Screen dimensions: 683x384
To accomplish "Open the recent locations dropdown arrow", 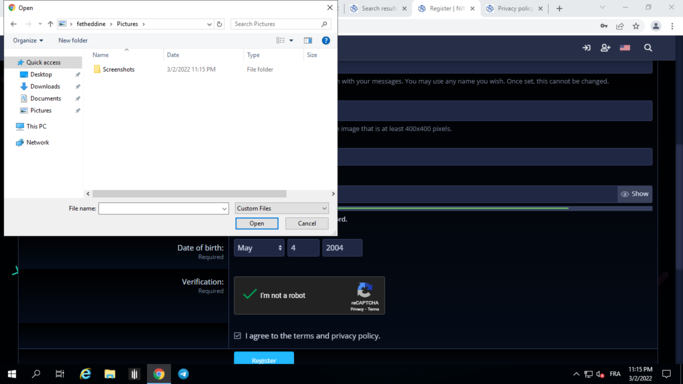I will (40, 24).
